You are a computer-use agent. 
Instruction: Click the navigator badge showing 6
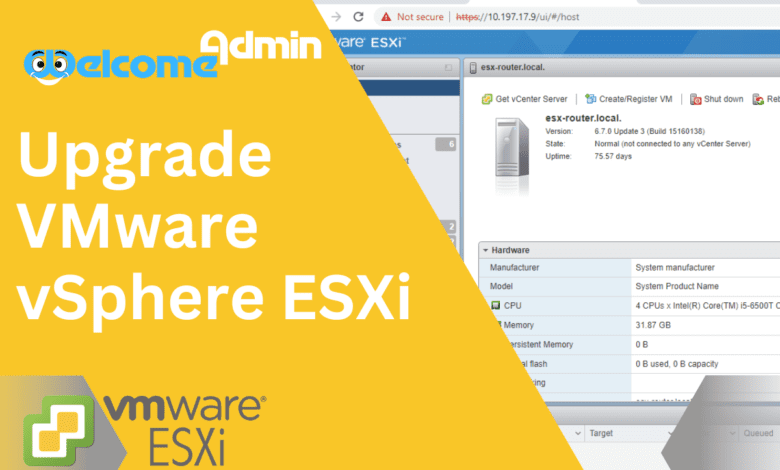pyautogui.click(x=446, y=144)
